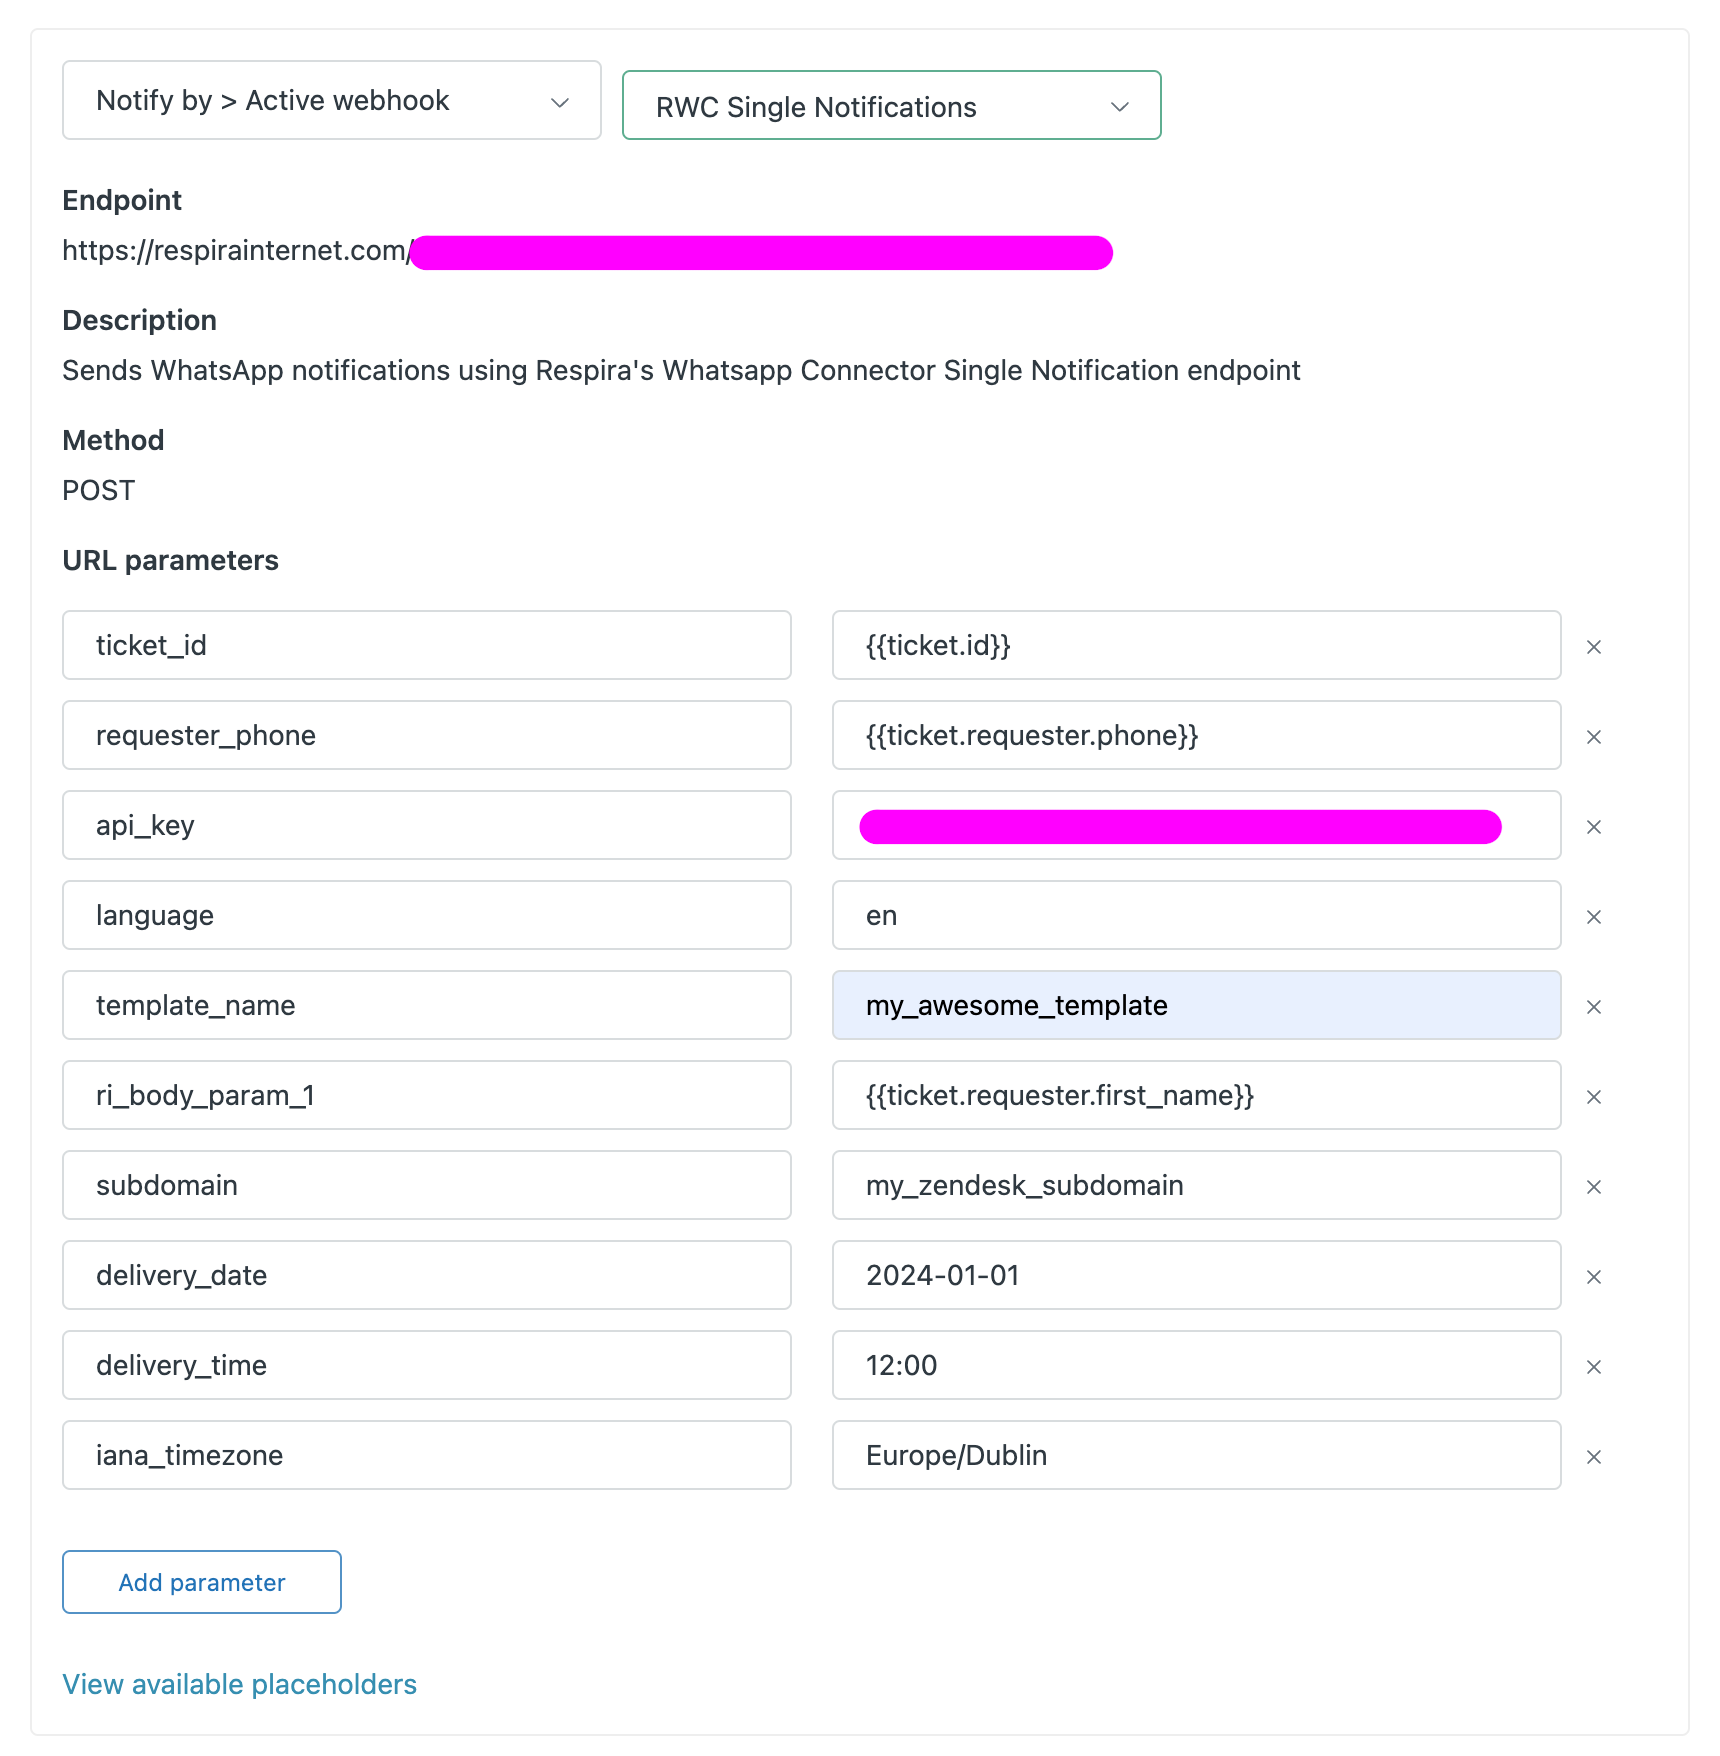Remove the delivery_time parameter

coord(1593,1367)
